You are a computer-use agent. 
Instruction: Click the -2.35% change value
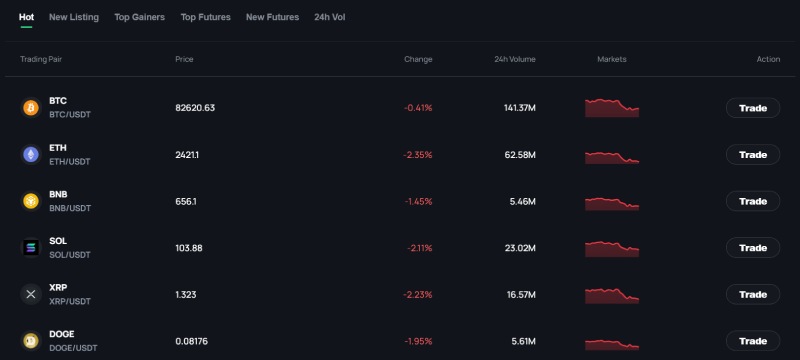click(417, 155)
